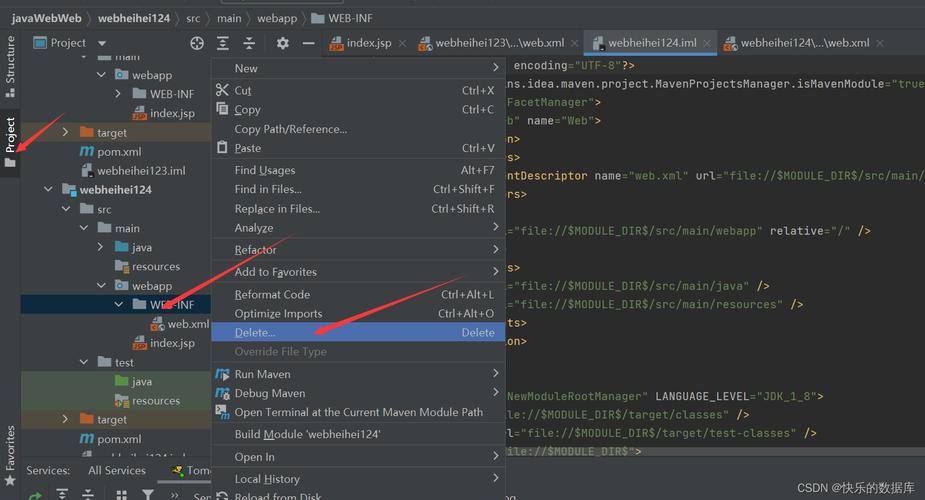Viewport: 925px width, 500px height.
Task: Open the Structure tool window
Action: point(10,59)
